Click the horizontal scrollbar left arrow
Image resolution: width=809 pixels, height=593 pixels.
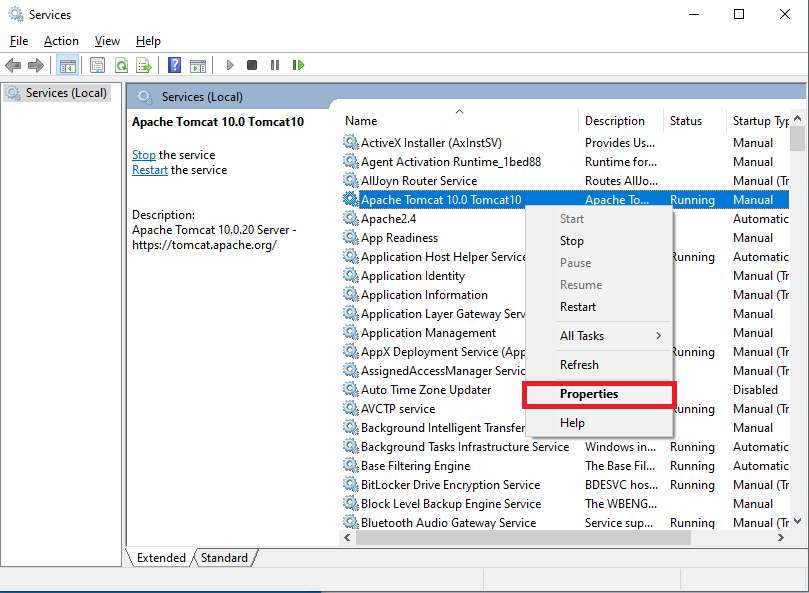347,537
